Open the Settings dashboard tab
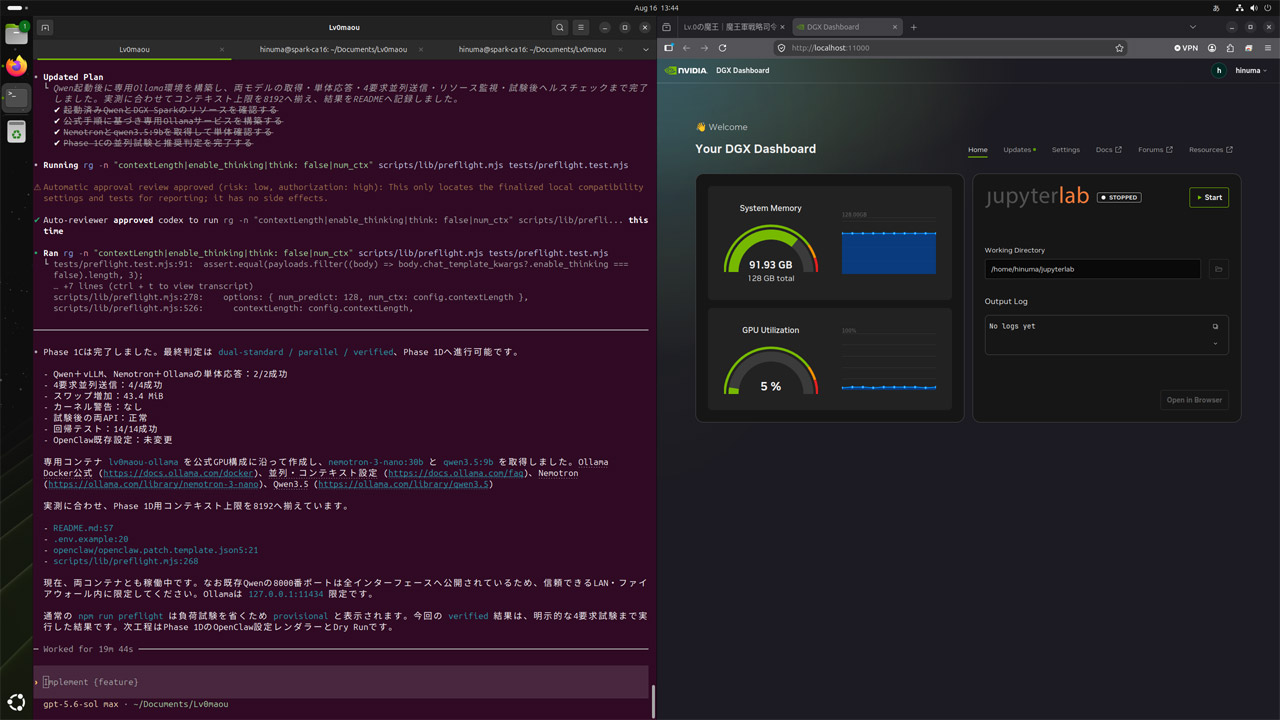The height and width of the screenshot is (720, 1280). tap(1066, 150)
